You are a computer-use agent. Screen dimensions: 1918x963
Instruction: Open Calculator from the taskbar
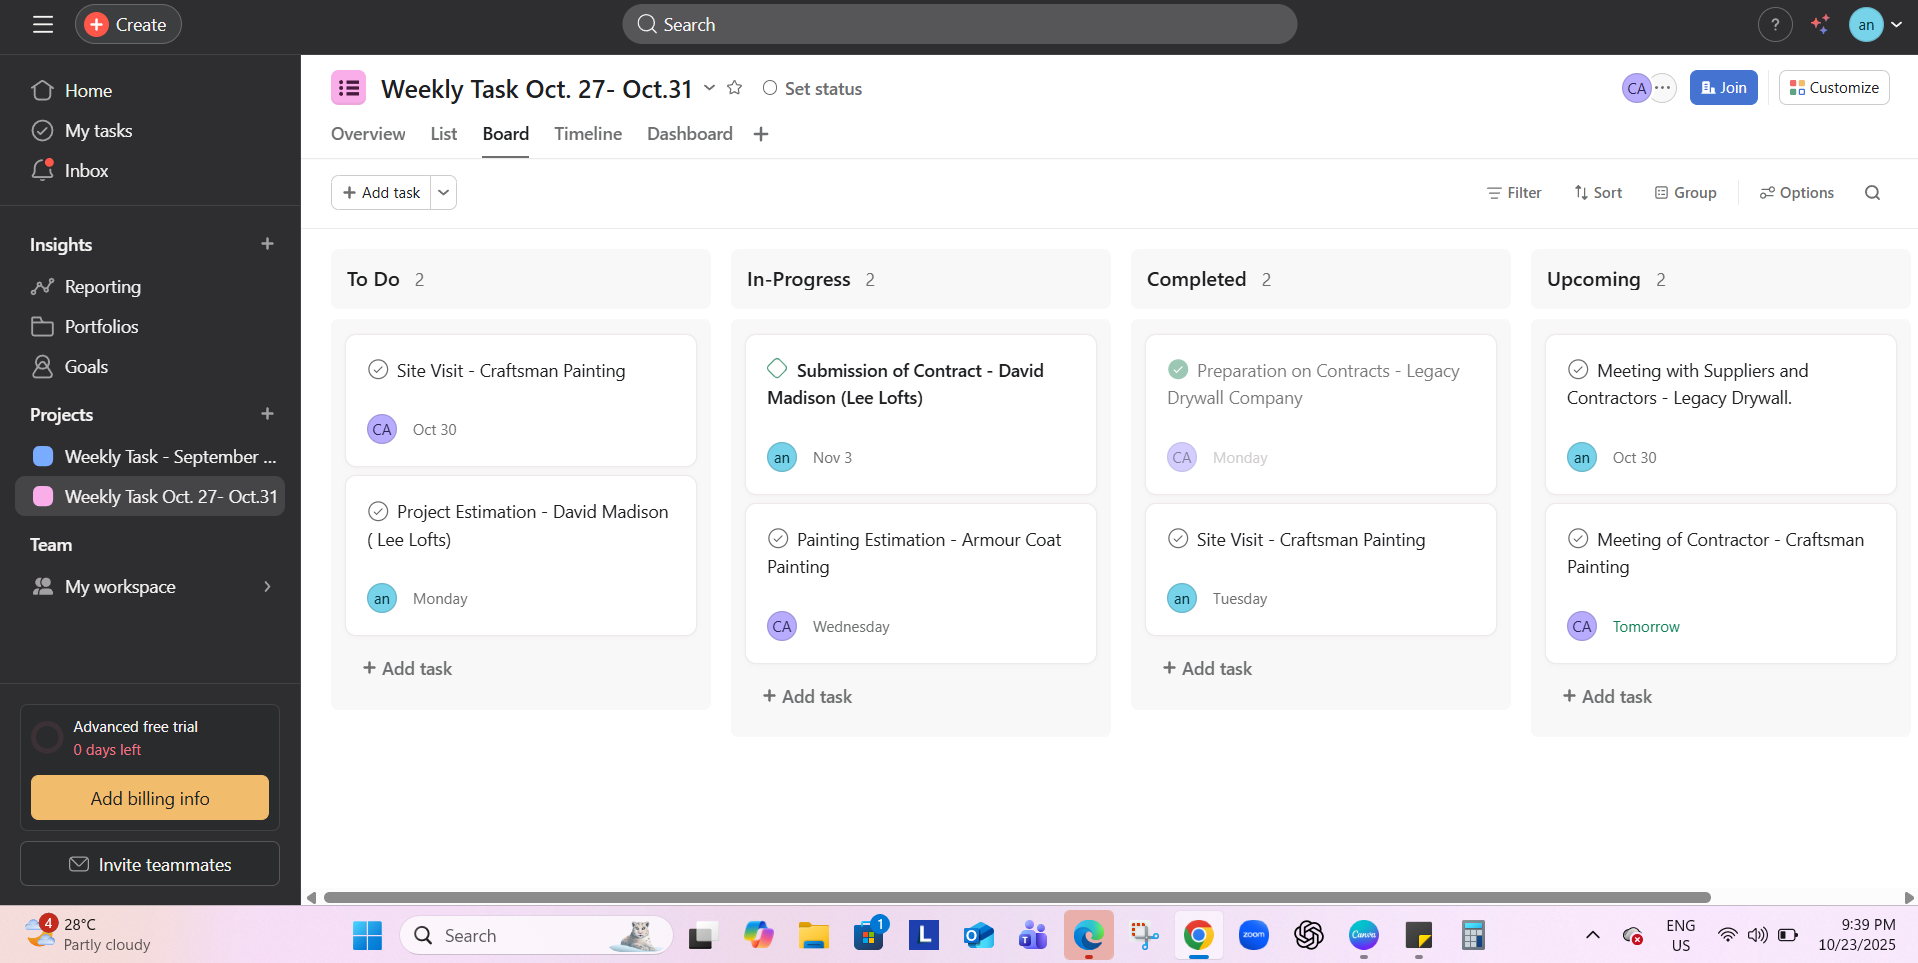click(1473, 936)
